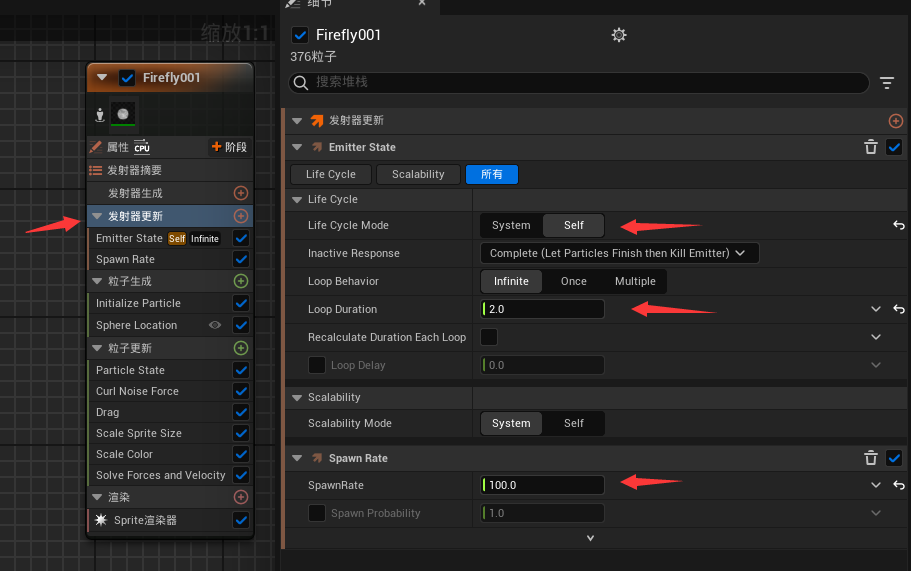Switch to Scalability filter tab
Screen dimensions: 911x571
pos(418,174)
